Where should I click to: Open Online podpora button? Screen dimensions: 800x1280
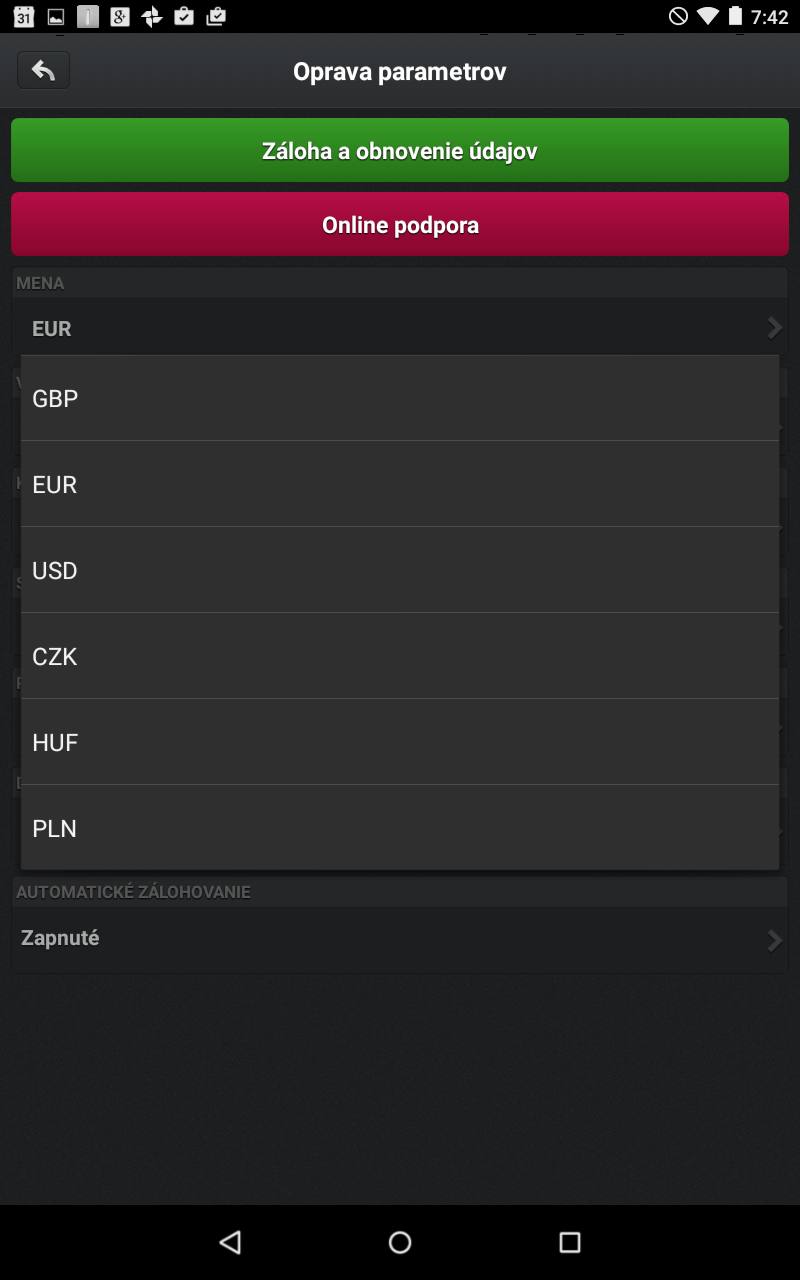[x=400, y=224]
